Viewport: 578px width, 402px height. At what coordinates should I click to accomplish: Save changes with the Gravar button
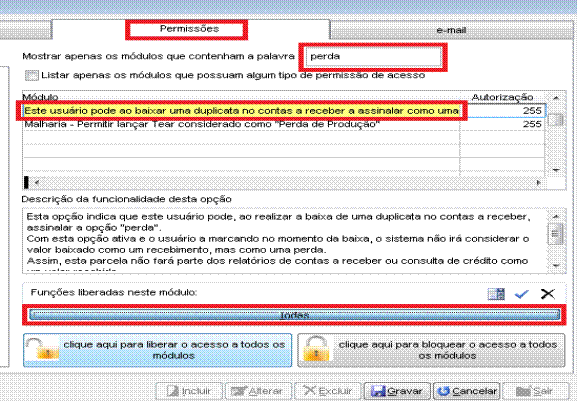coord(397,391)
